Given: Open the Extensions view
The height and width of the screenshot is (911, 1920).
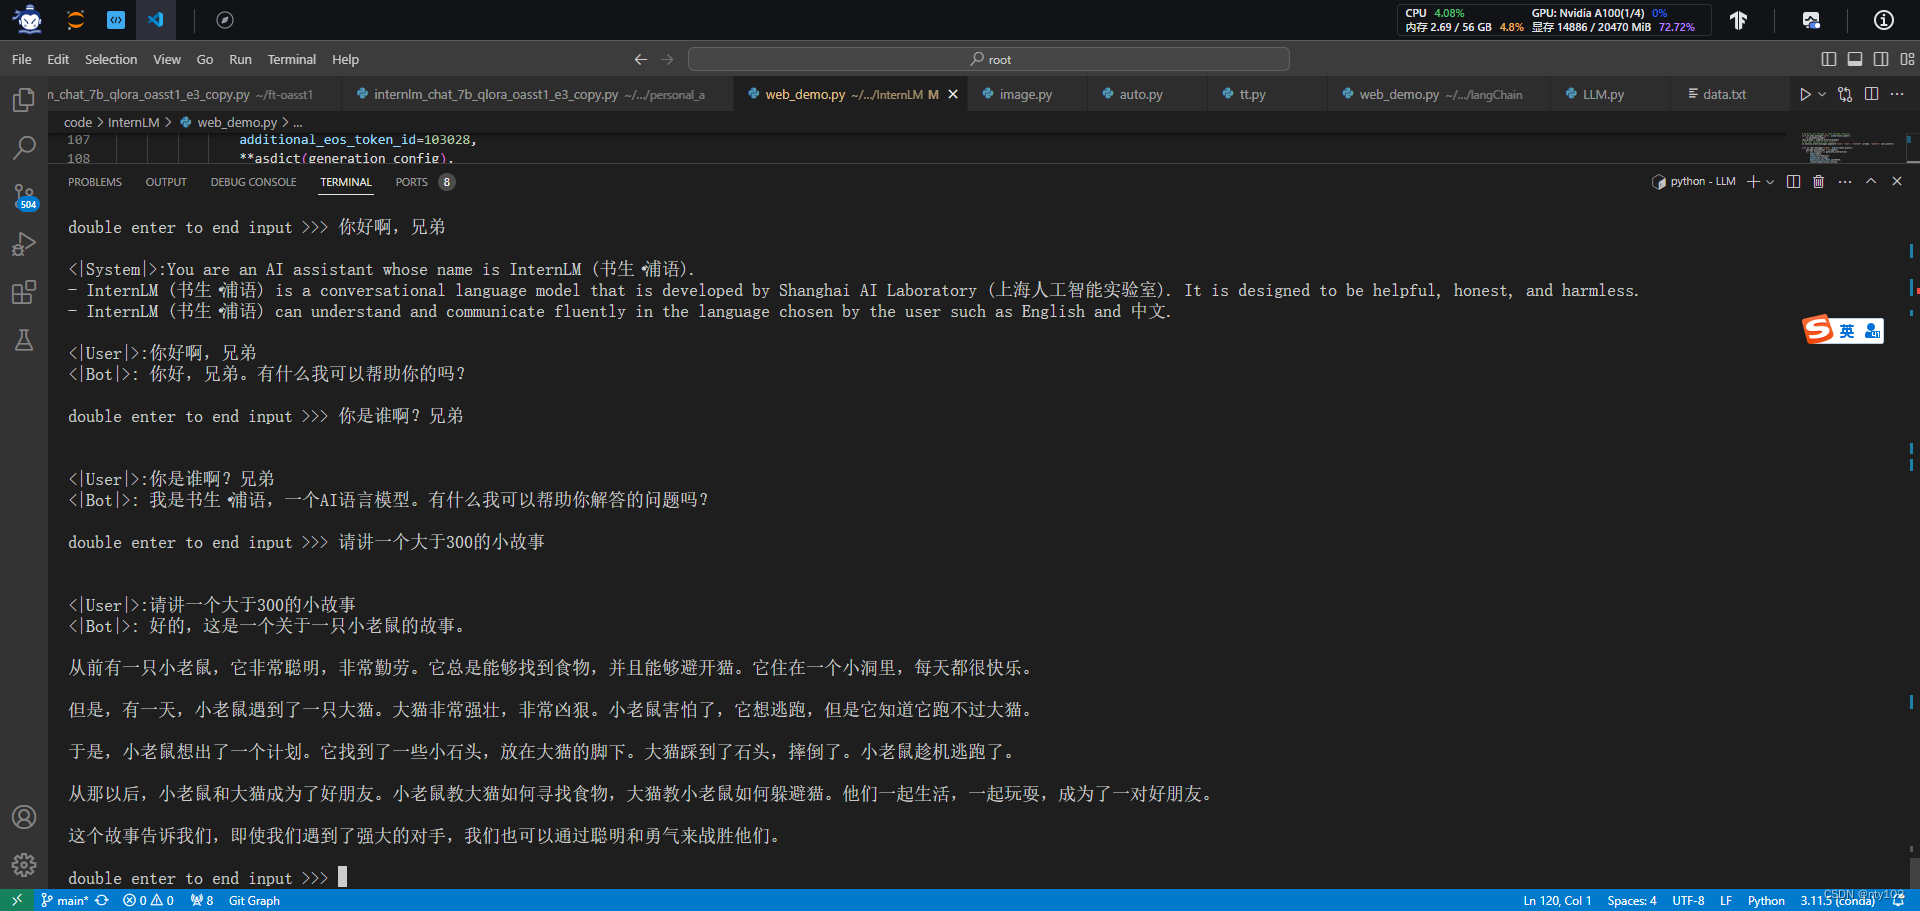Looking at the screenshot, I should (x=24, y=292).
